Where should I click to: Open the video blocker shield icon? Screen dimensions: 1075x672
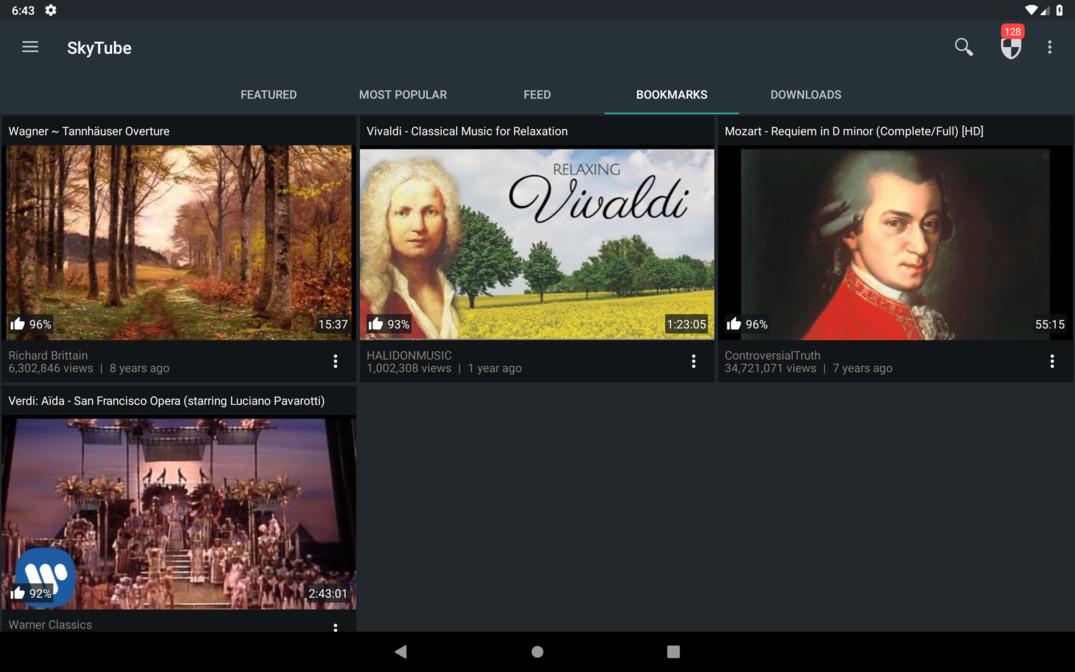1011,47
